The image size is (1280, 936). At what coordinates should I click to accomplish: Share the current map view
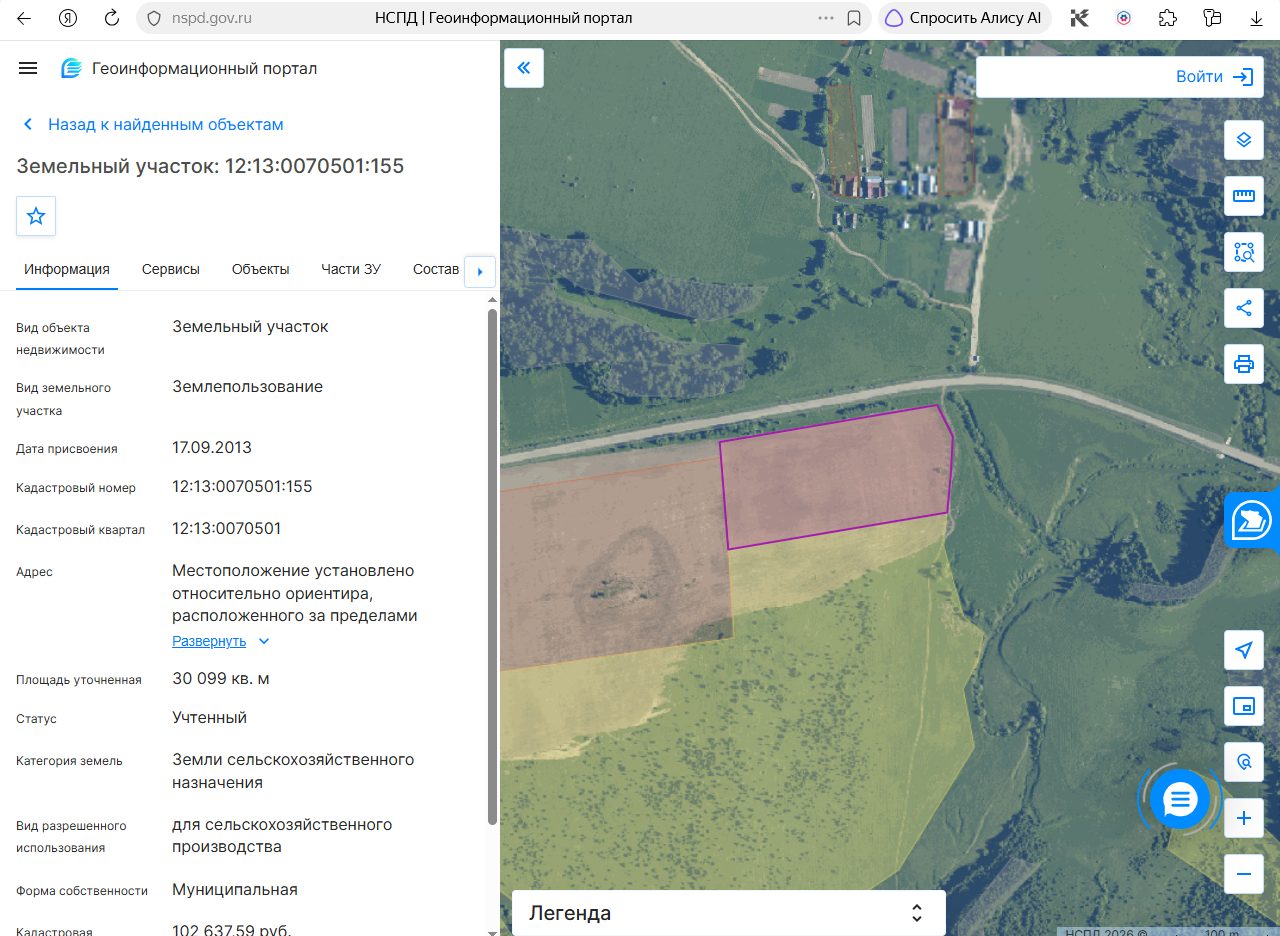(x=1244, y=307)
